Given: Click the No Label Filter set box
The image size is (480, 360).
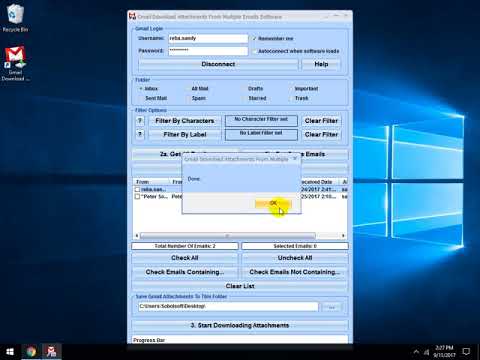Looking at the screenshot, I should [x=261, y=134].
